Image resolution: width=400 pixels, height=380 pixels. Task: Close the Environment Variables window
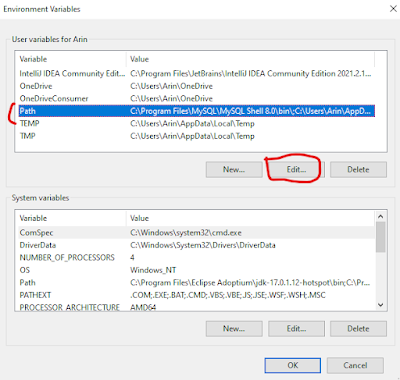click(393, 9)
